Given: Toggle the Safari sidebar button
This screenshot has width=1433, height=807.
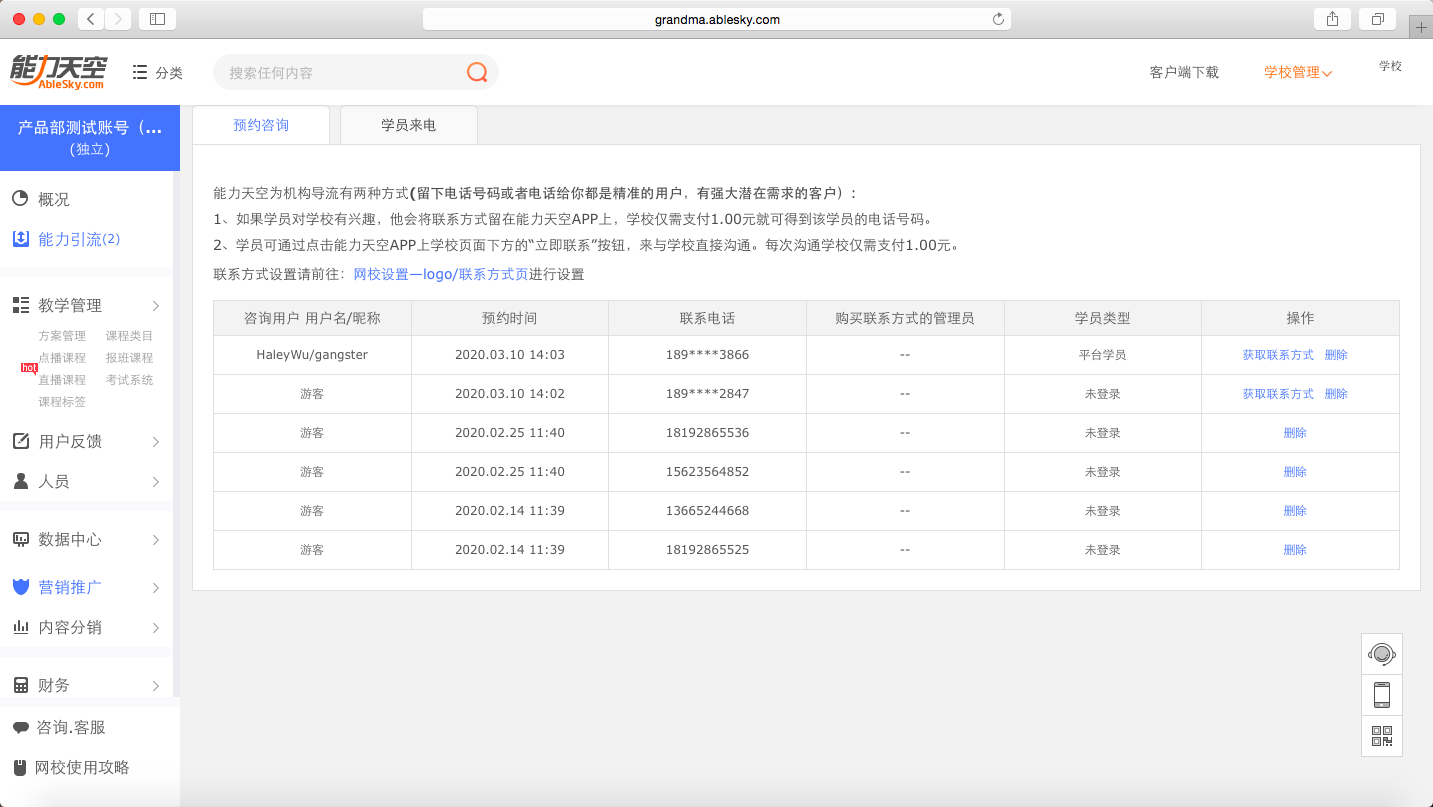Looking at the screenshot, I should point(157,19).
